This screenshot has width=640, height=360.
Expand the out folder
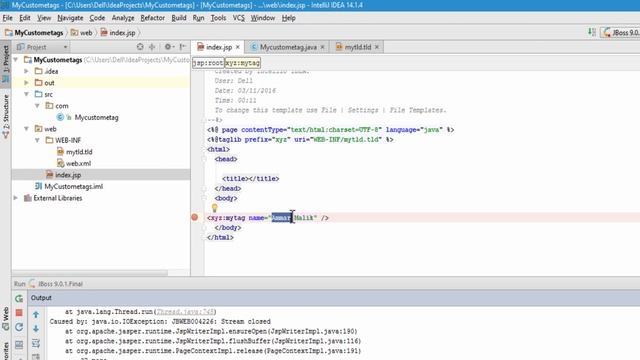(x=27, y=83)
